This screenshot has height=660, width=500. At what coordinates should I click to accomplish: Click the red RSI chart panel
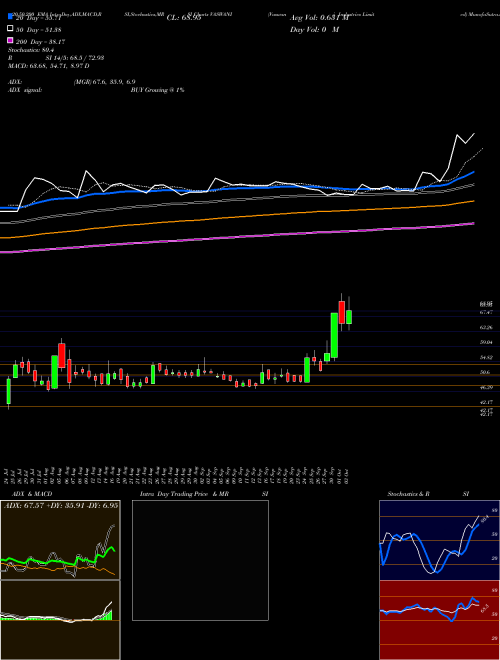439,620
